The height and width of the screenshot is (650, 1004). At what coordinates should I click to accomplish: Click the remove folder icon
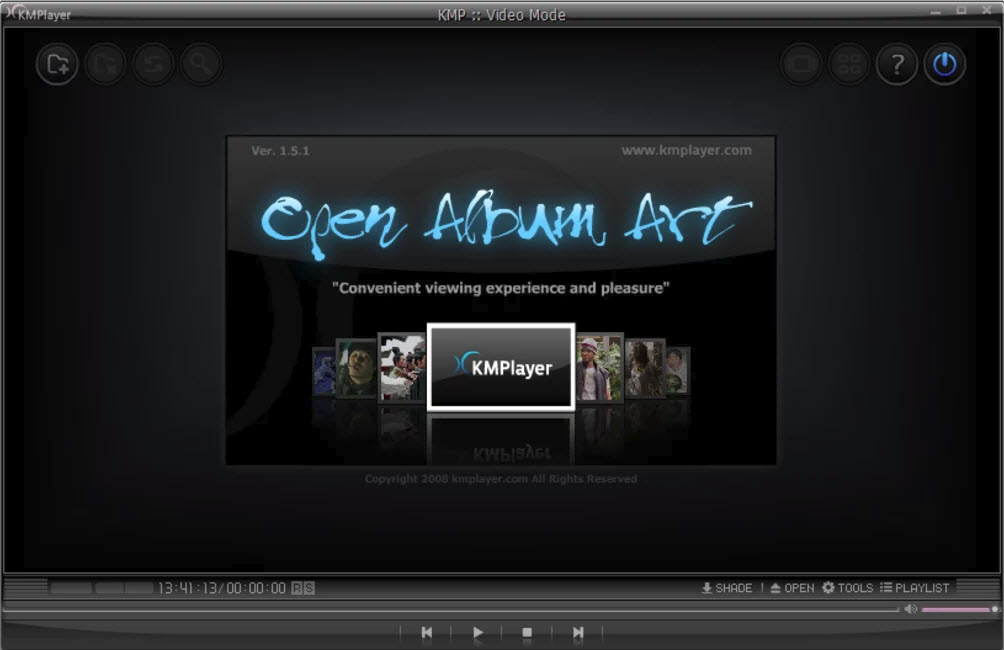(105, 64)
